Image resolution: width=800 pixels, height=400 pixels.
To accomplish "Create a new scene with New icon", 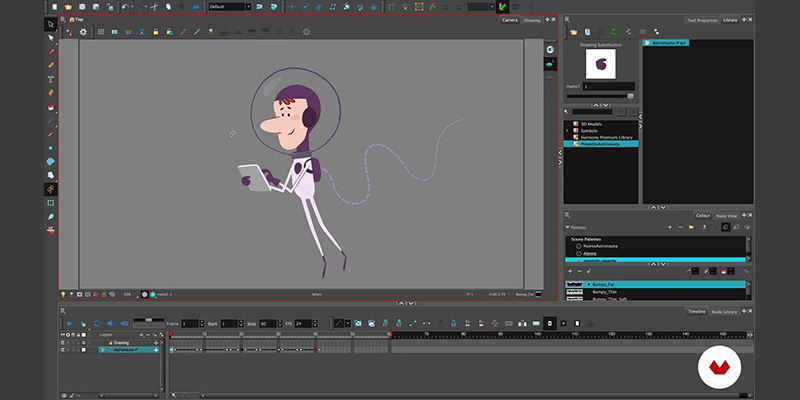I will tap(54, 7).
